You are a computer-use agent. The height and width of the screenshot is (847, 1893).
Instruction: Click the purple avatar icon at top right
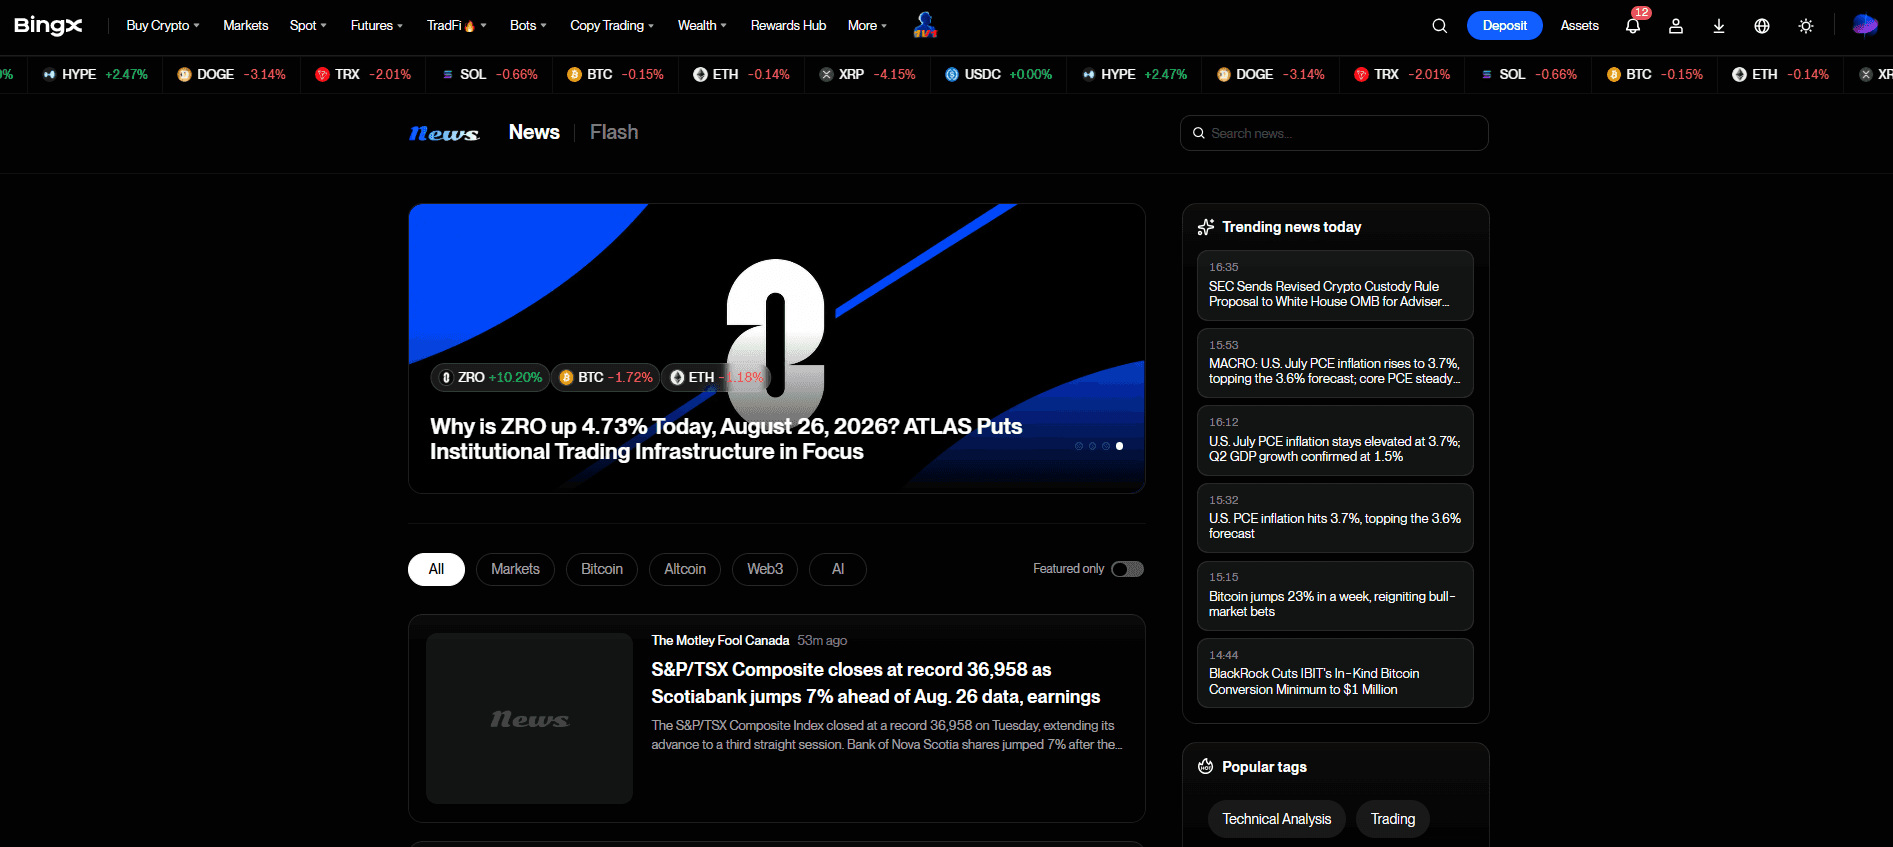coord(1865,25)
